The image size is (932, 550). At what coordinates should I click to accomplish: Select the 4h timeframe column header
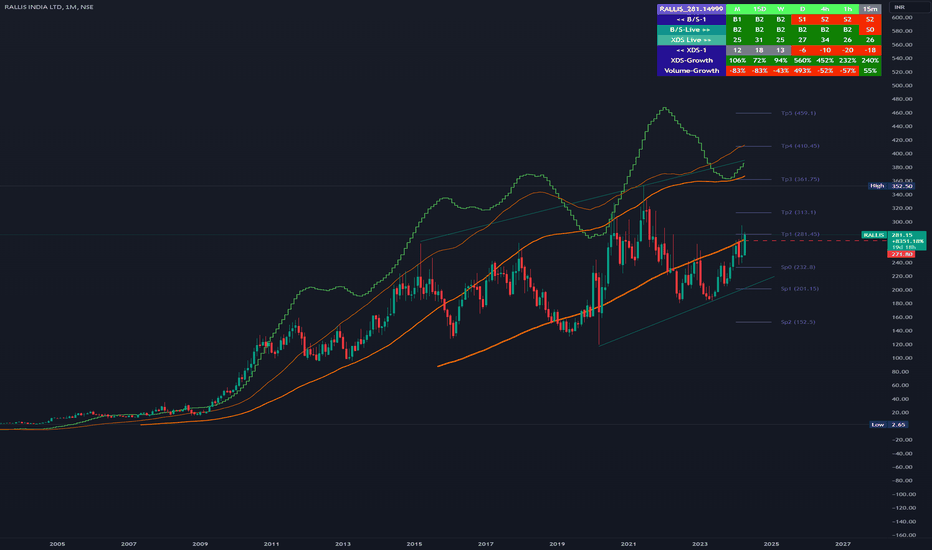pos(825,9)
